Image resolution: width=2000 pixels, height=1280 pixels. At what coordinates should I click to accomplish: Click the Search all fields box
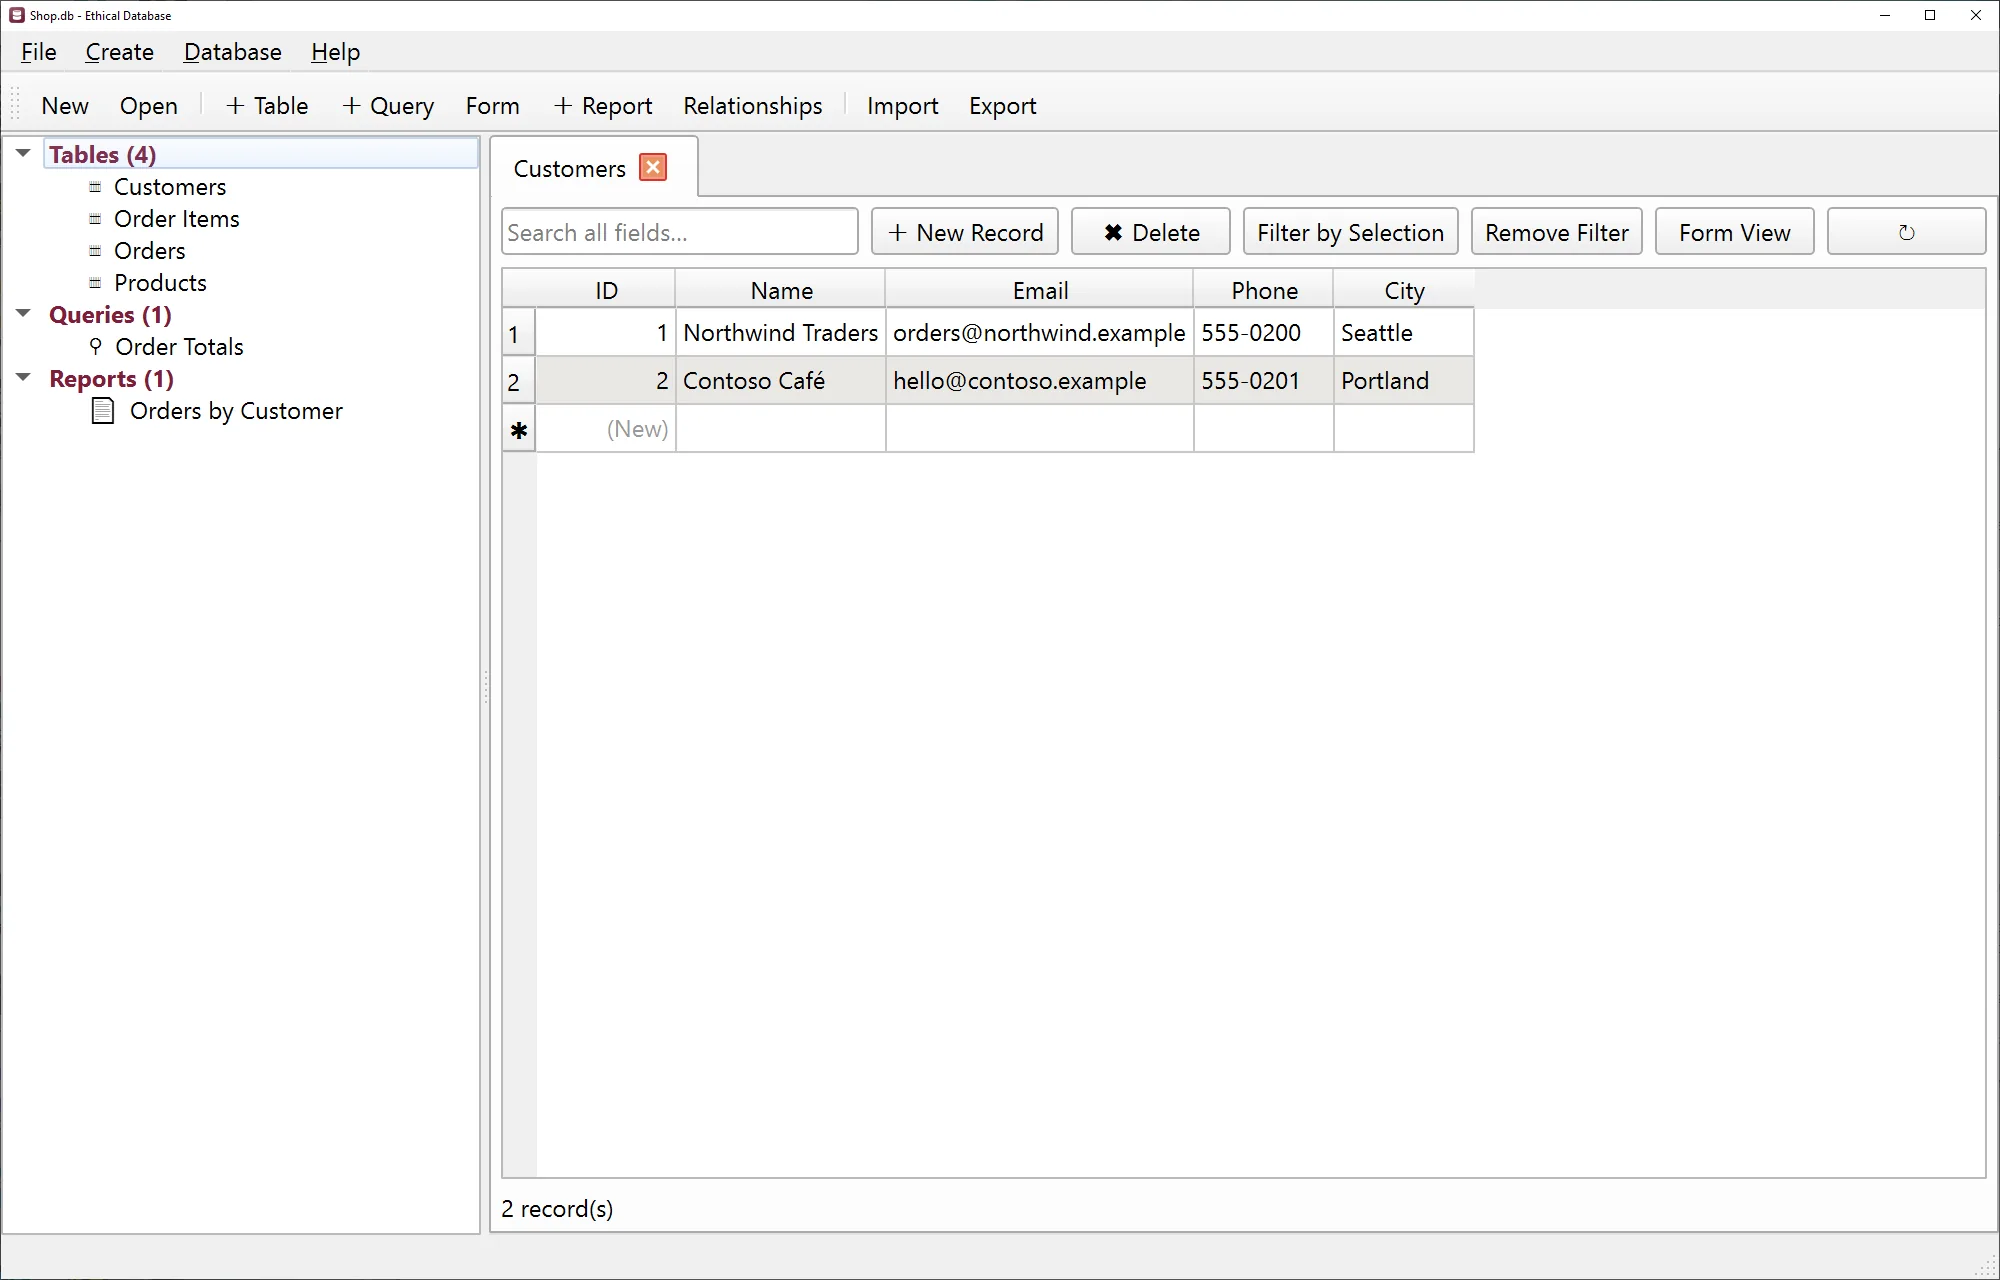(680, 232)
